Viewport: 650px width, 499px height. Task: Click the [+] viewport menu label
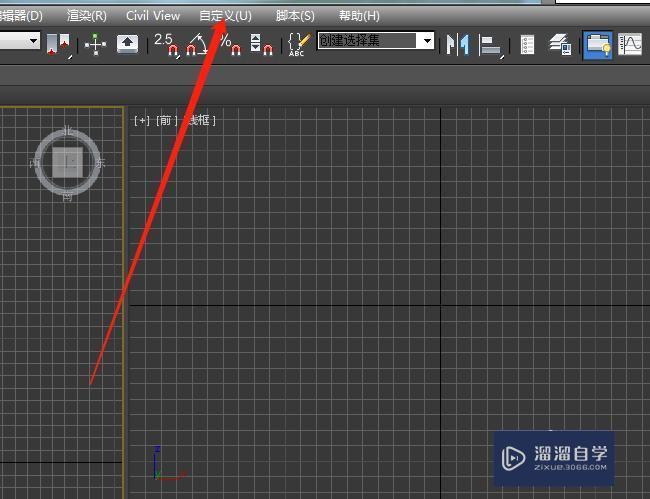(141, 121)
